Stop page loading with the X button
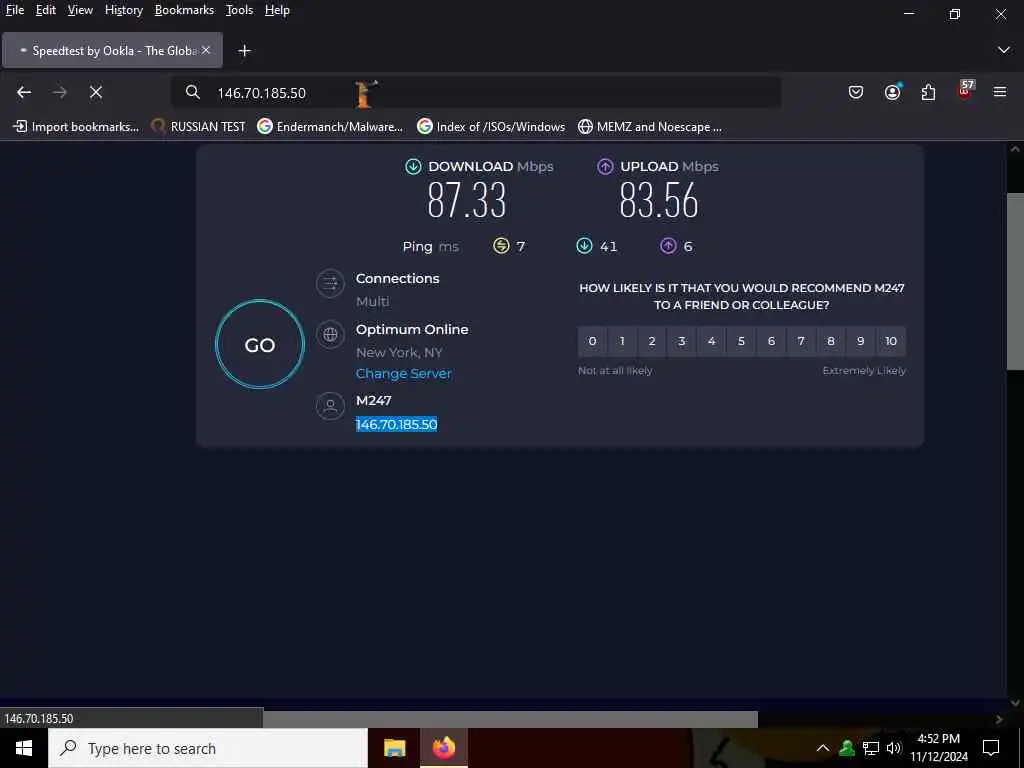 click(96, 93)
